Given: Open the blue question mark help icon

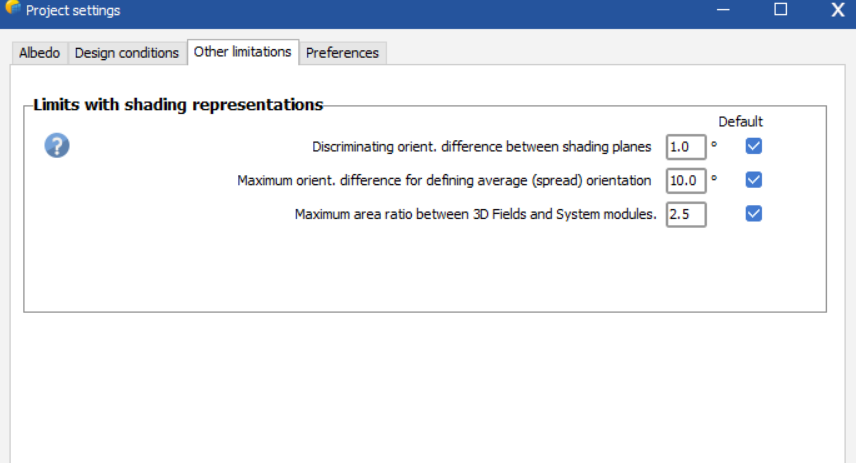Looking at the screenshot, I should [x=57, y=146].
